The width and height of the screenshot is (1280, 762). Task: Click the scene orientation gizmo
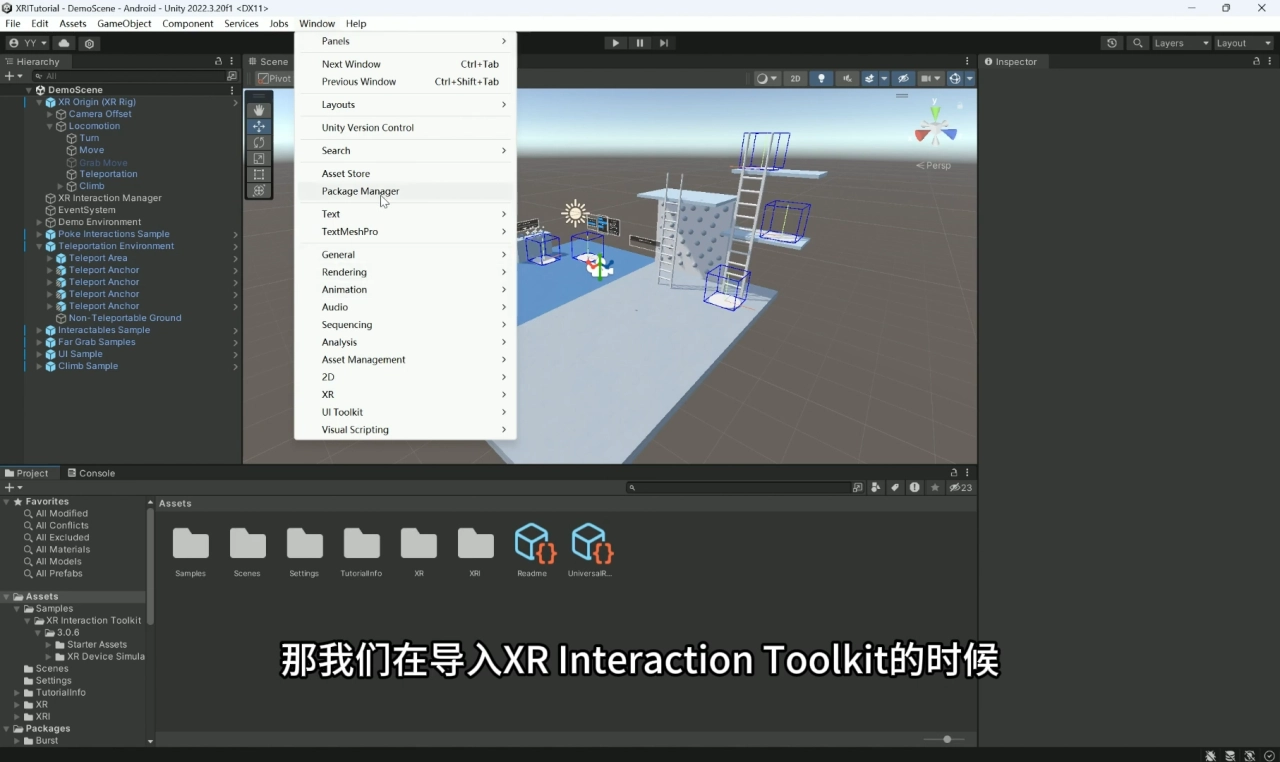[x=936, y=130]
